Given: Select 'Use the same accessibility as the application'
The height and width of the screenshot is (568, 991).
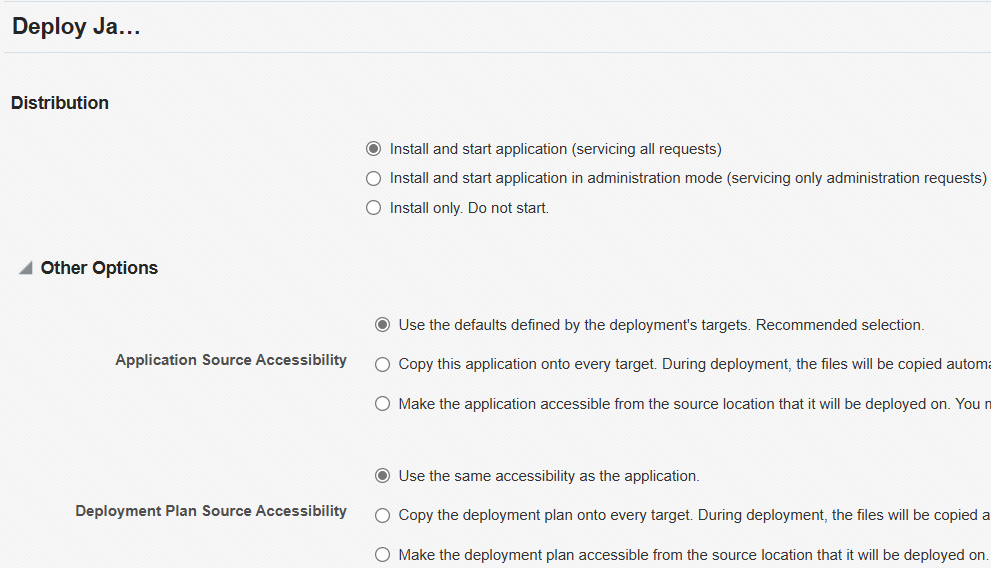Looking at the screenshot, I should (x=382, y=476).
